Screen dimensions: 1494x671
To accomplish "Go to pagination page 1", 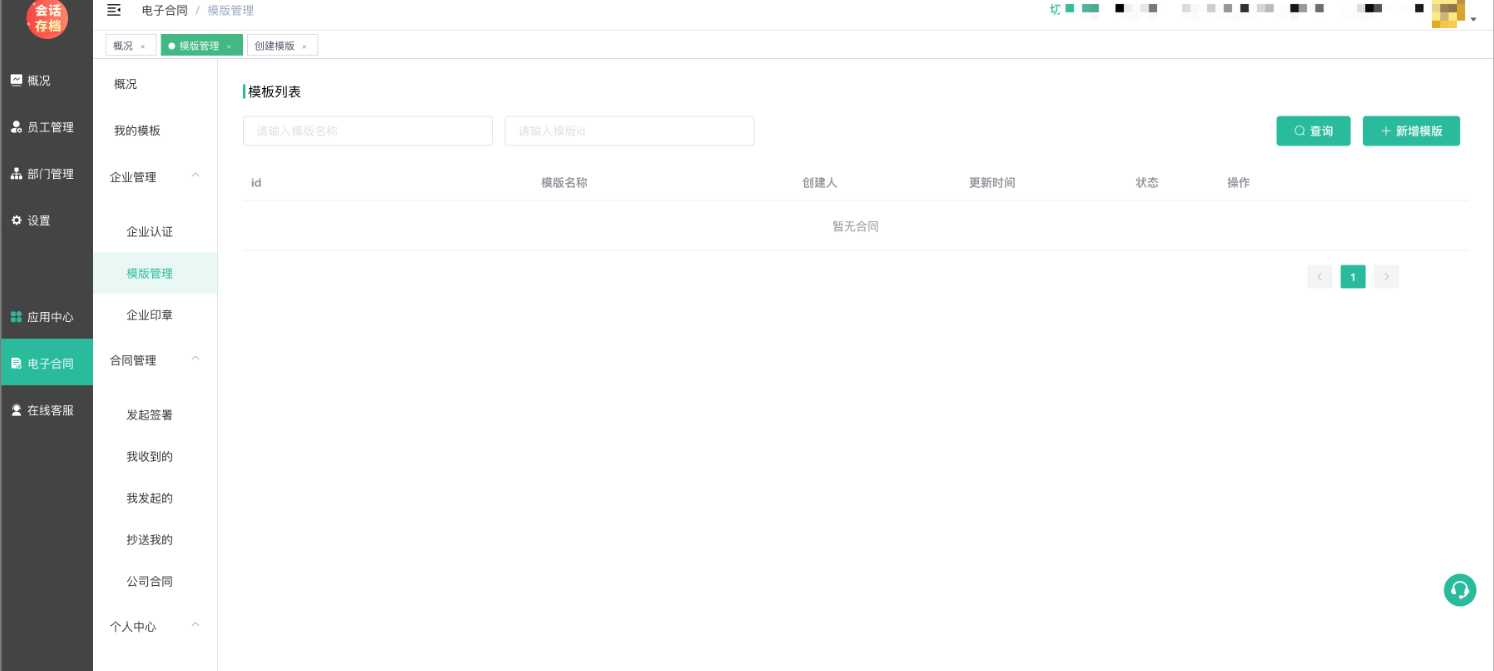I will [x=1352, y=277].
